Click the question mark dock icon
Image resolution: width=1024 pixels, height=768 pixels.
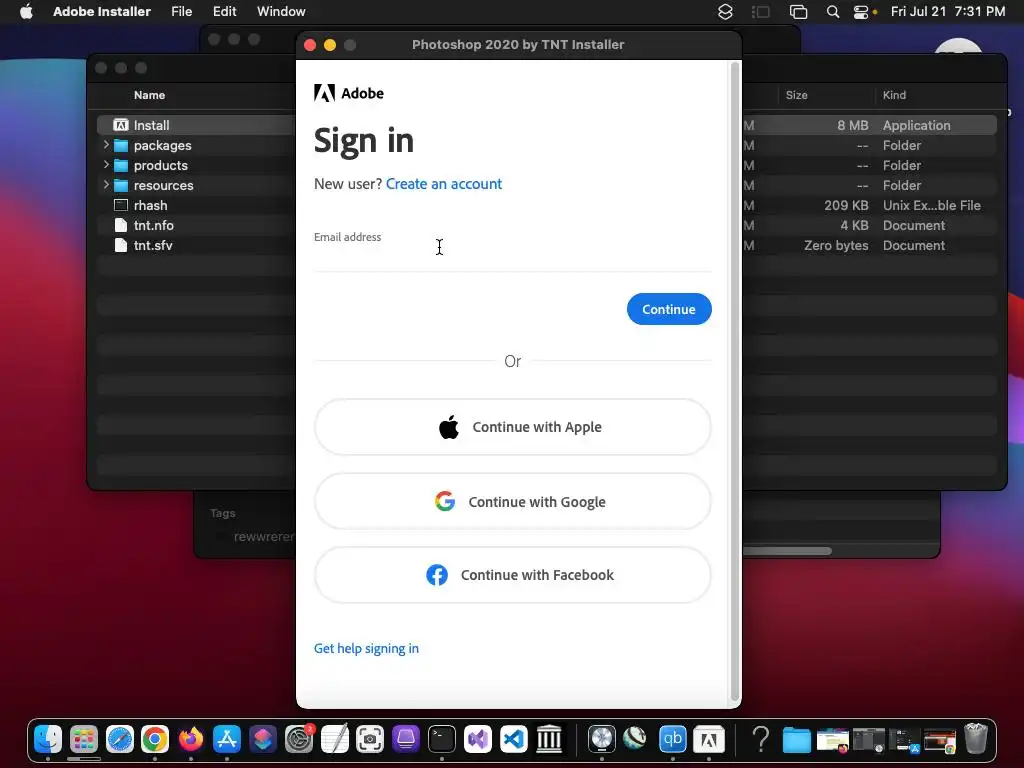761,739
